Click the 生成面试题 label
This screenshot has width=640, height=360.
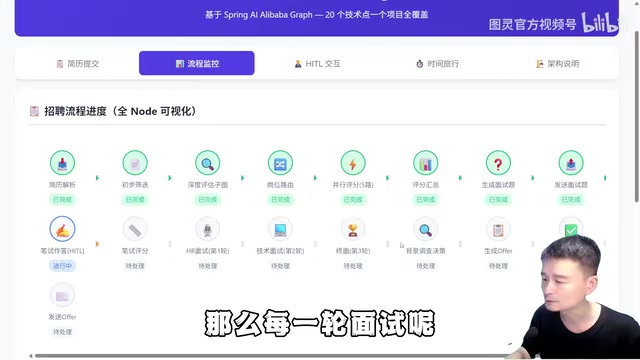point(498,185)
